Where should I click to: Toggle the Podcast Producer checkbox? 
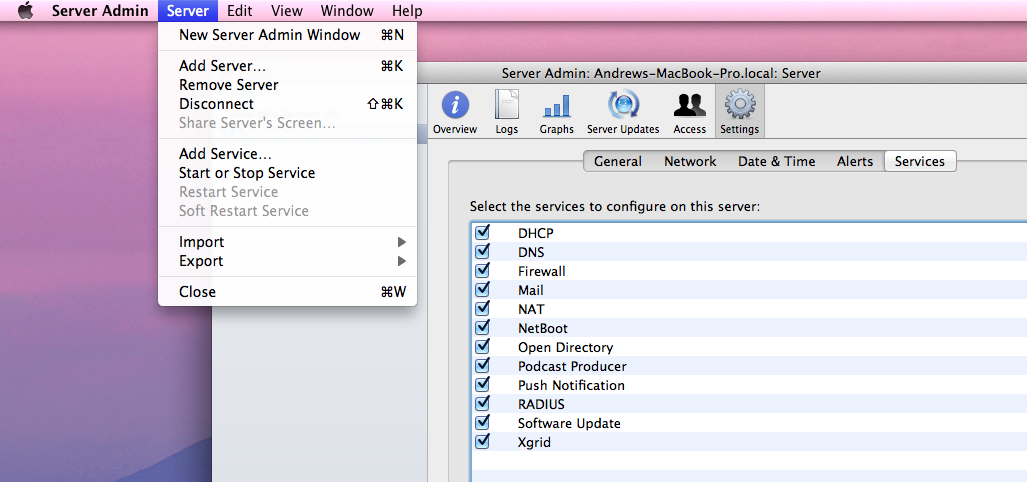[x=483, y=365]
